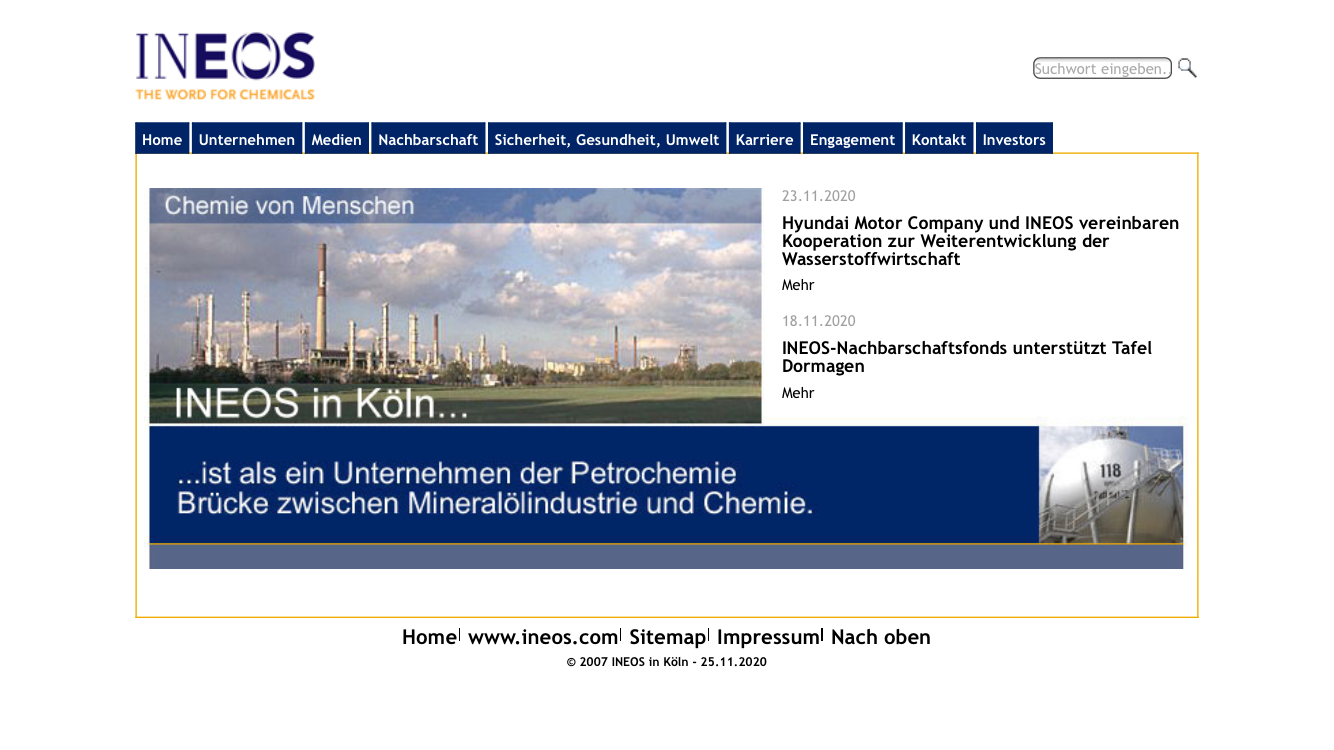
Task: Select the Medien menu item
Action: click(x=336, y=139)
